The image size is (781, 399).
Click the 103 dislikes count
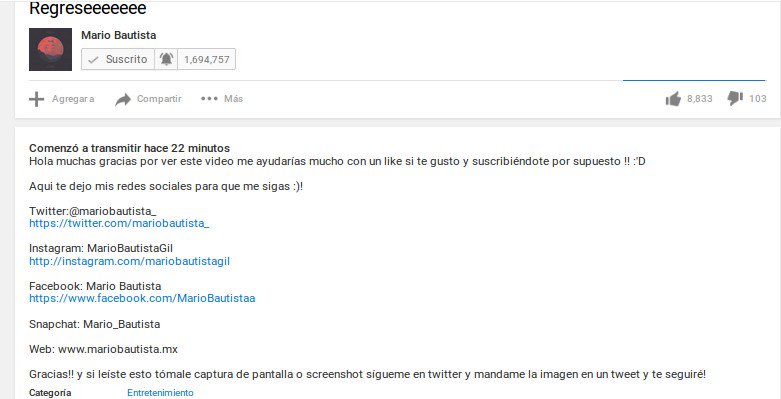tap(758, 99)
